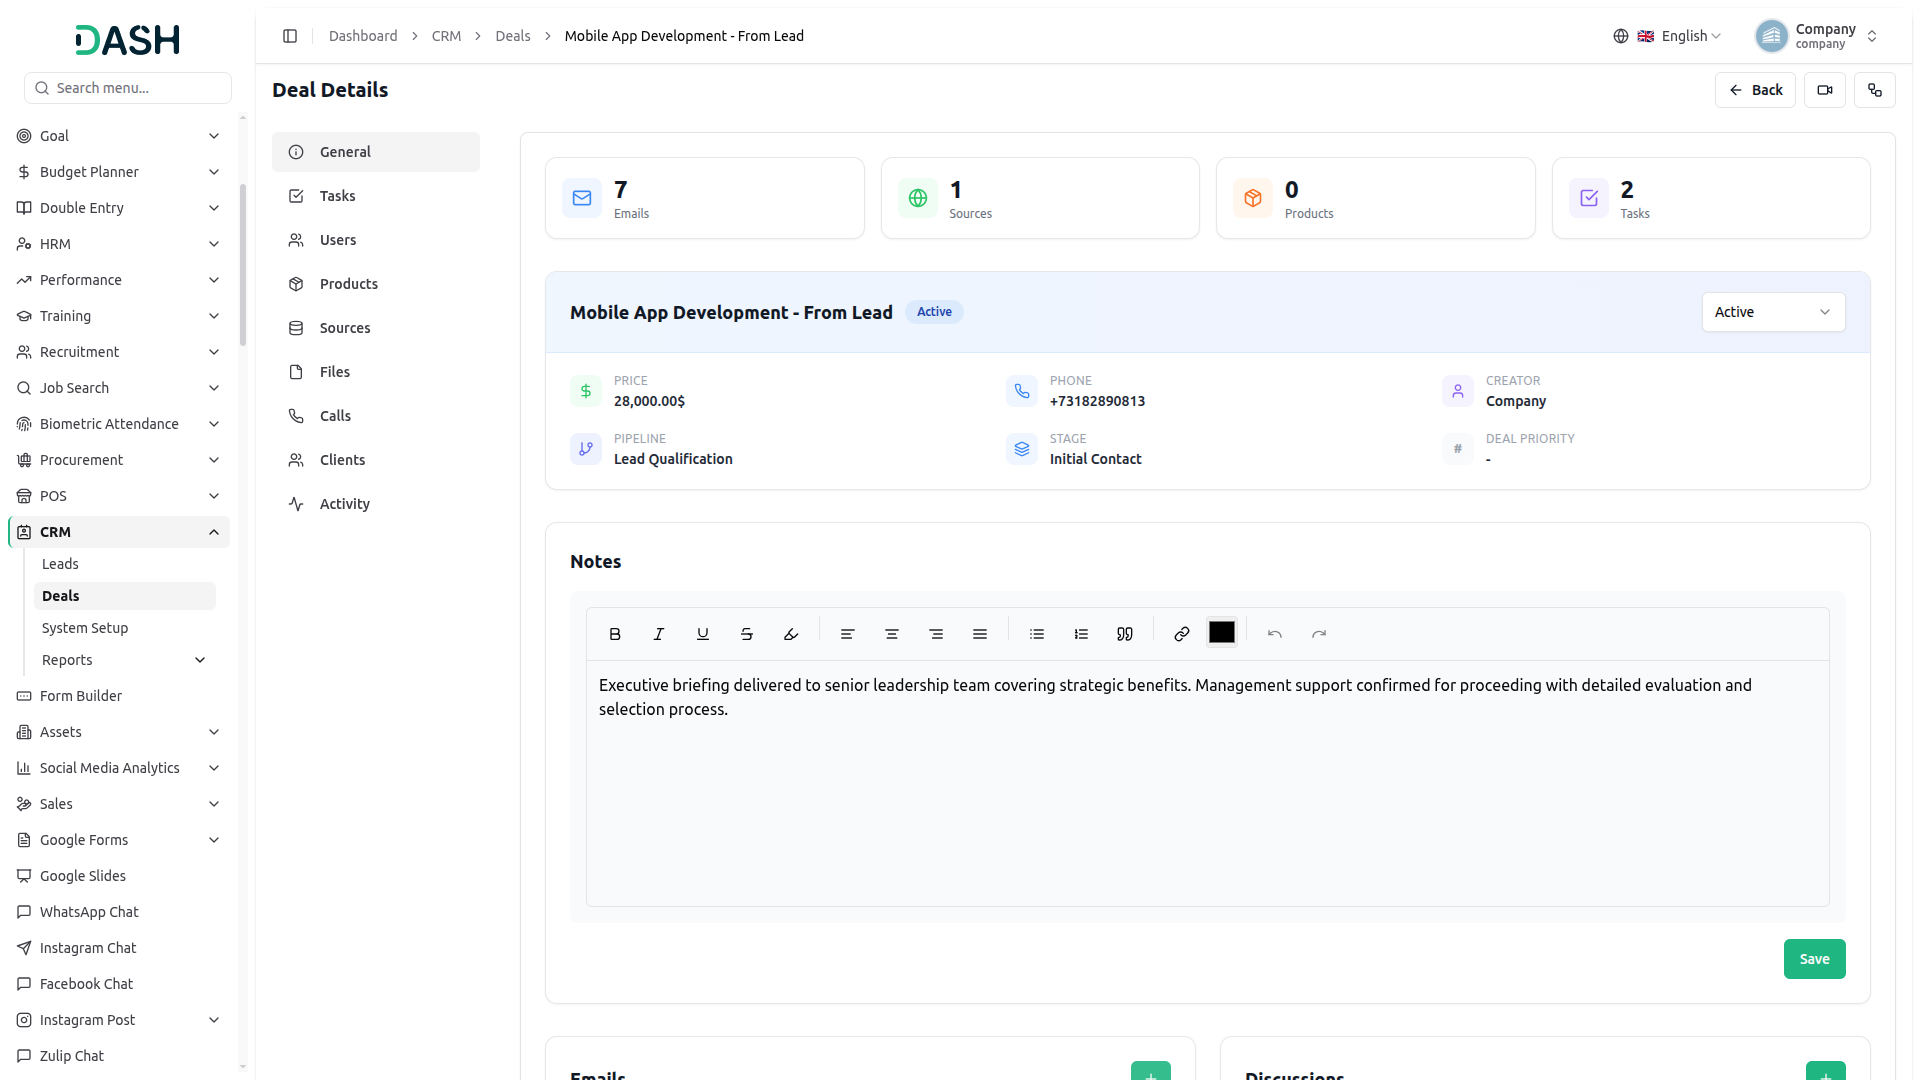Open the English language dropdown
The height and width of the screenshot is (1080, 1920).
pos(1681,36)
